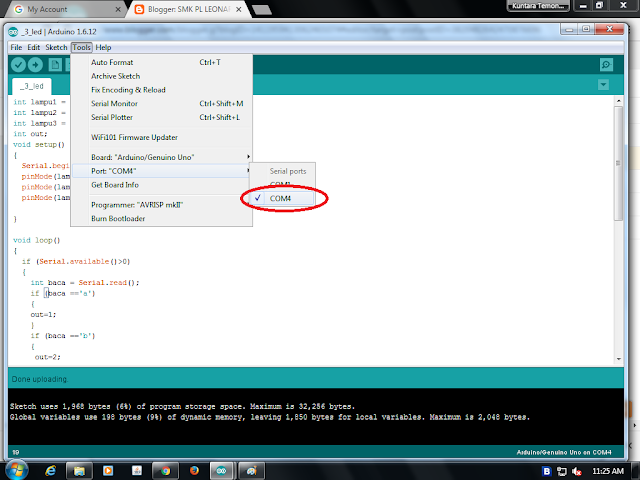Screen dimensions: 640x480
Task: Choose Burn Bootloader
Action: pyautogui.click(x=162, y=219)
